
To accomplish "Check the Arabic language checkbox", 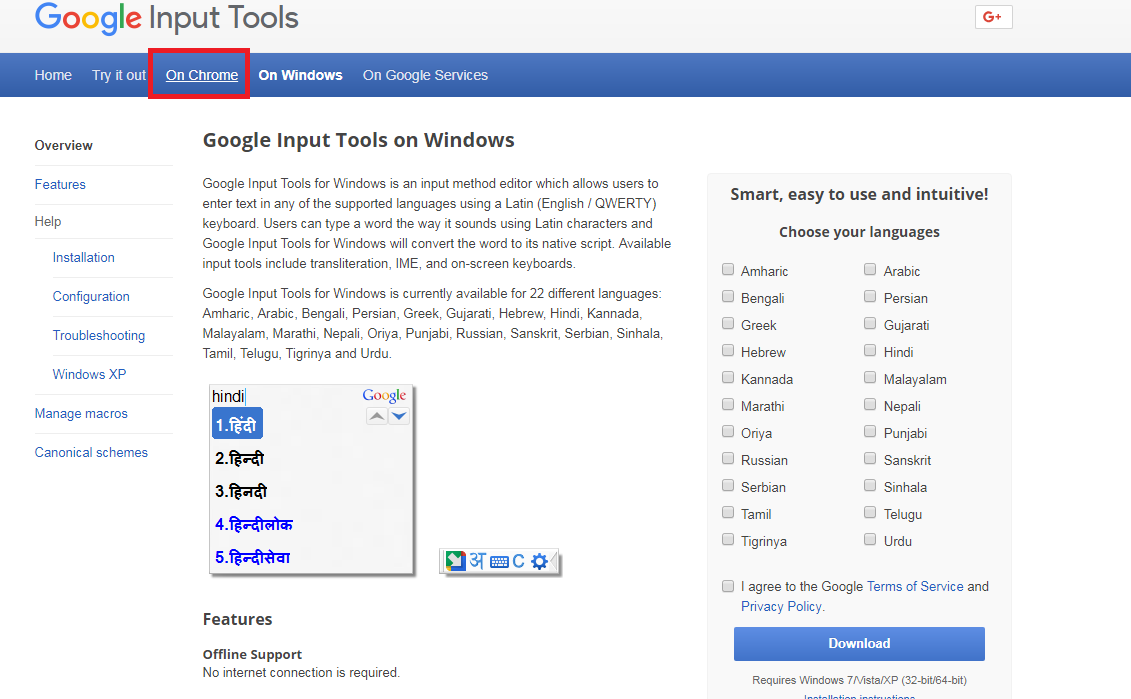I will (x=870, y=270).
